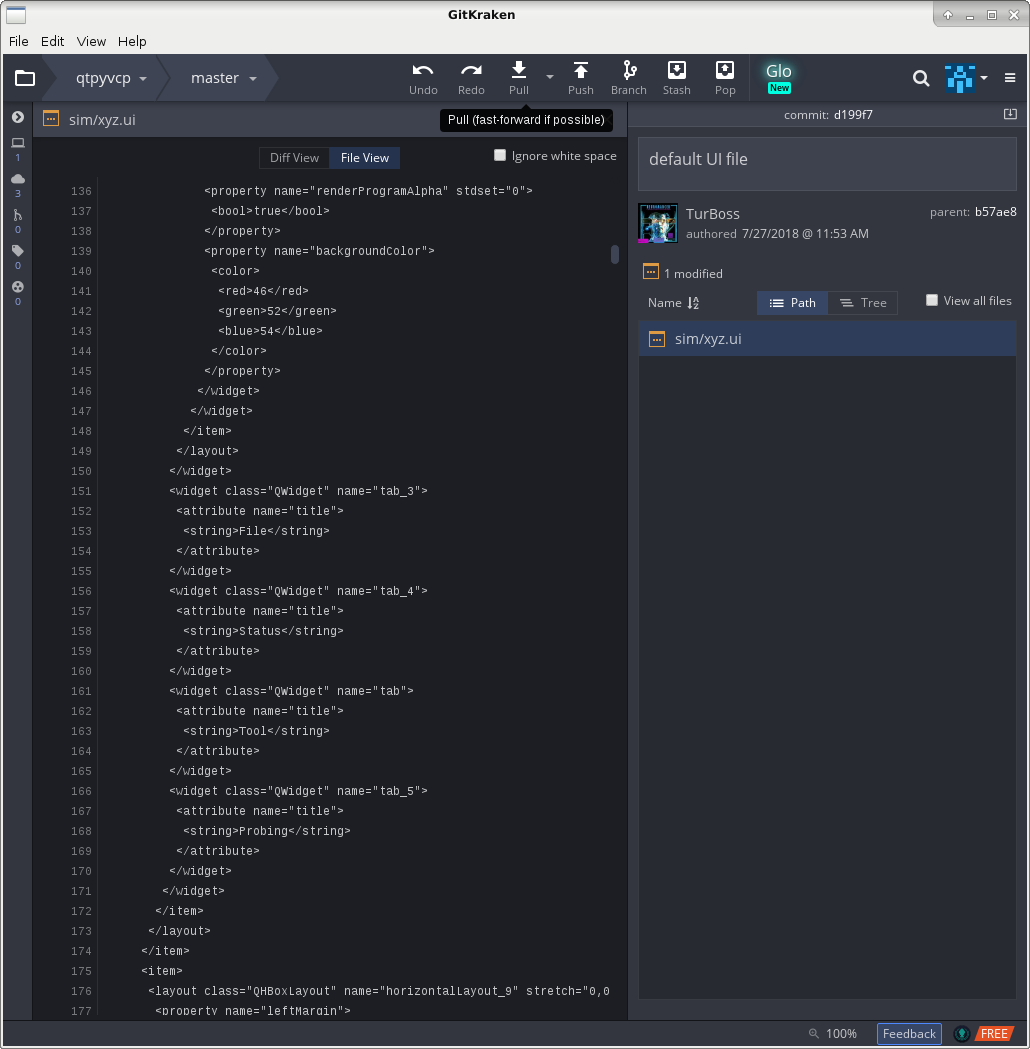The image size is (1030, 1049).
Task: Click the Tags icon in sidebar
Action: pyautogui.click(x=18, y=251)
